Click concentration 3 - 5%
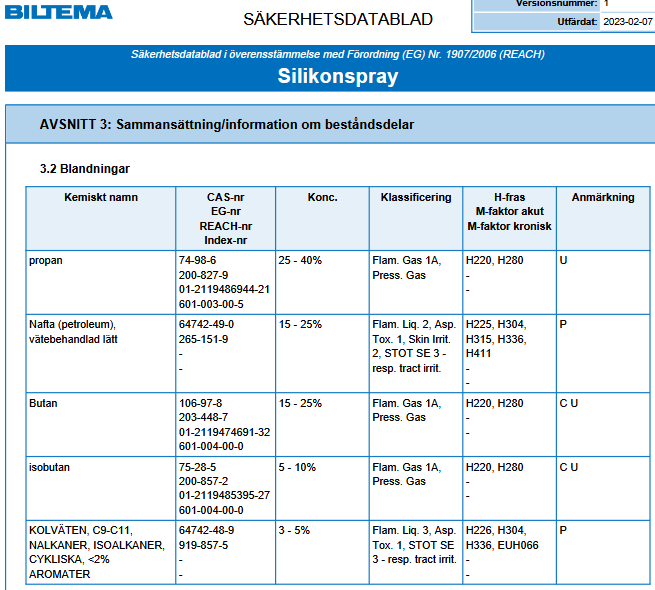The width and height of the screenshot is (655, 590). click(294, 530)
